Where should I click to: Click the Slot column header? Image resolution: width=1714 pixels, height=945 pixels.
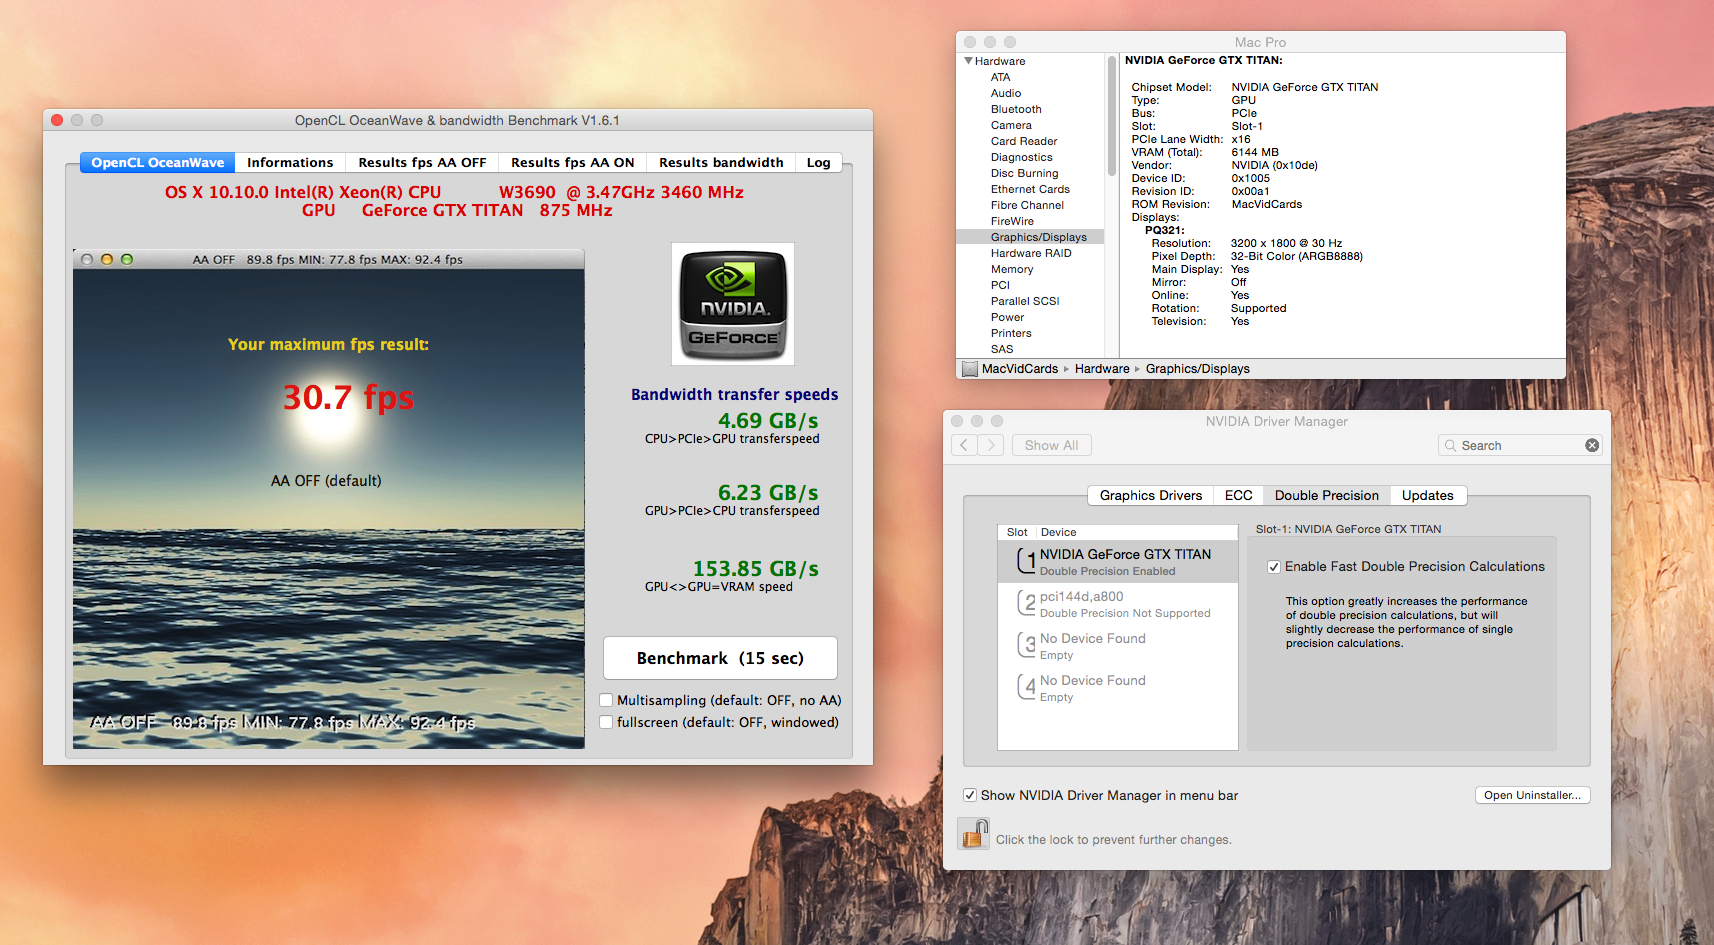1017,532
